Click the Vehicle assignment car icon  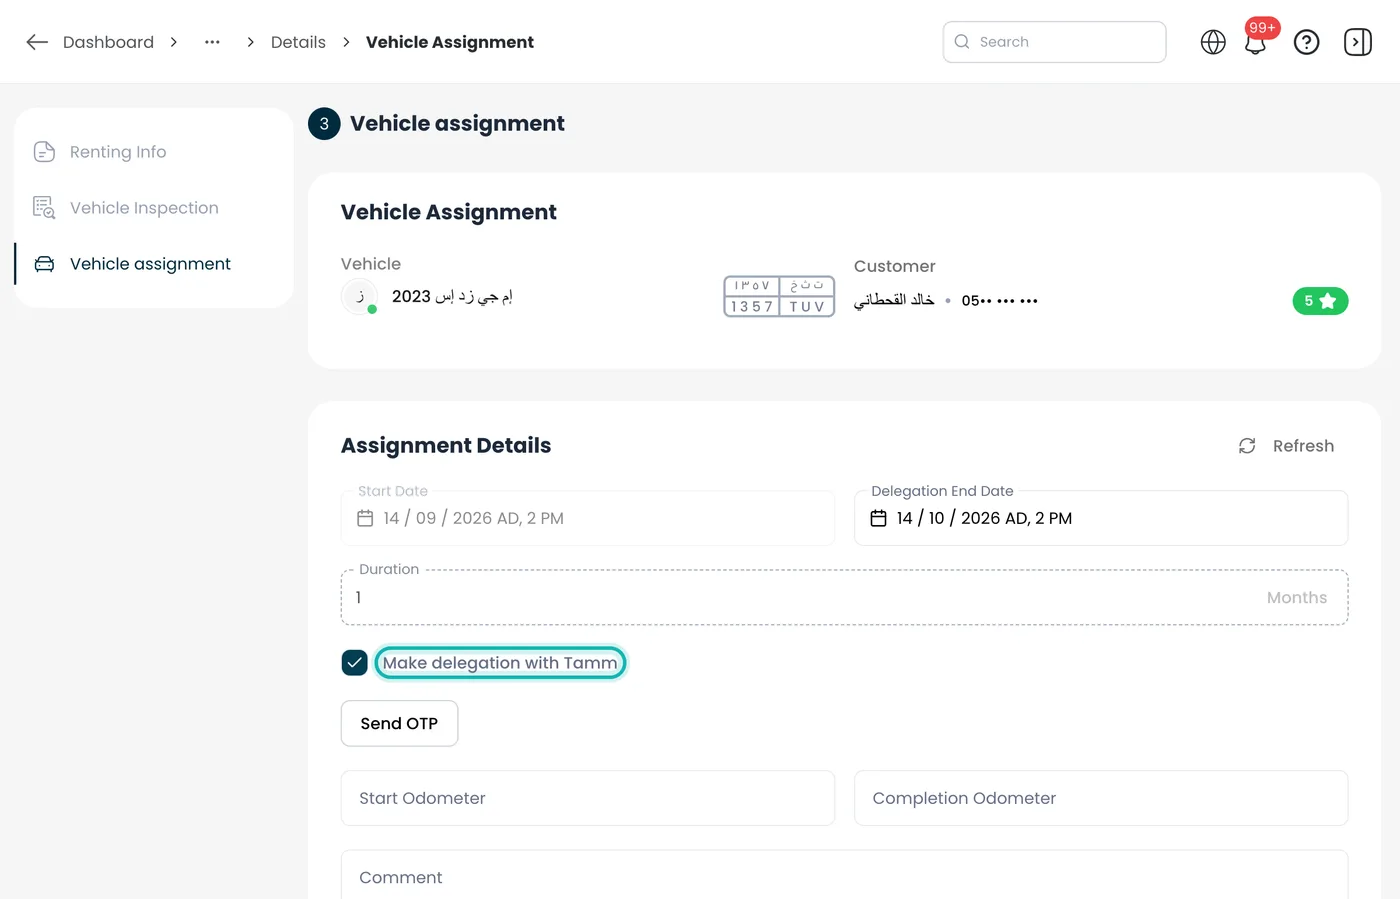point(44,264)
